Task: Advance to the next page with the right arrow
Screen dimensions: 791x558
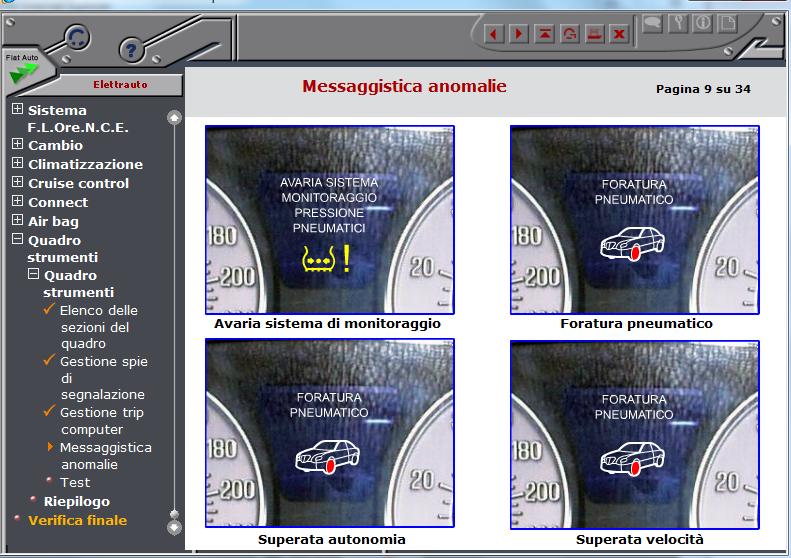Action: pyautogui.click(x=519, y=34)
